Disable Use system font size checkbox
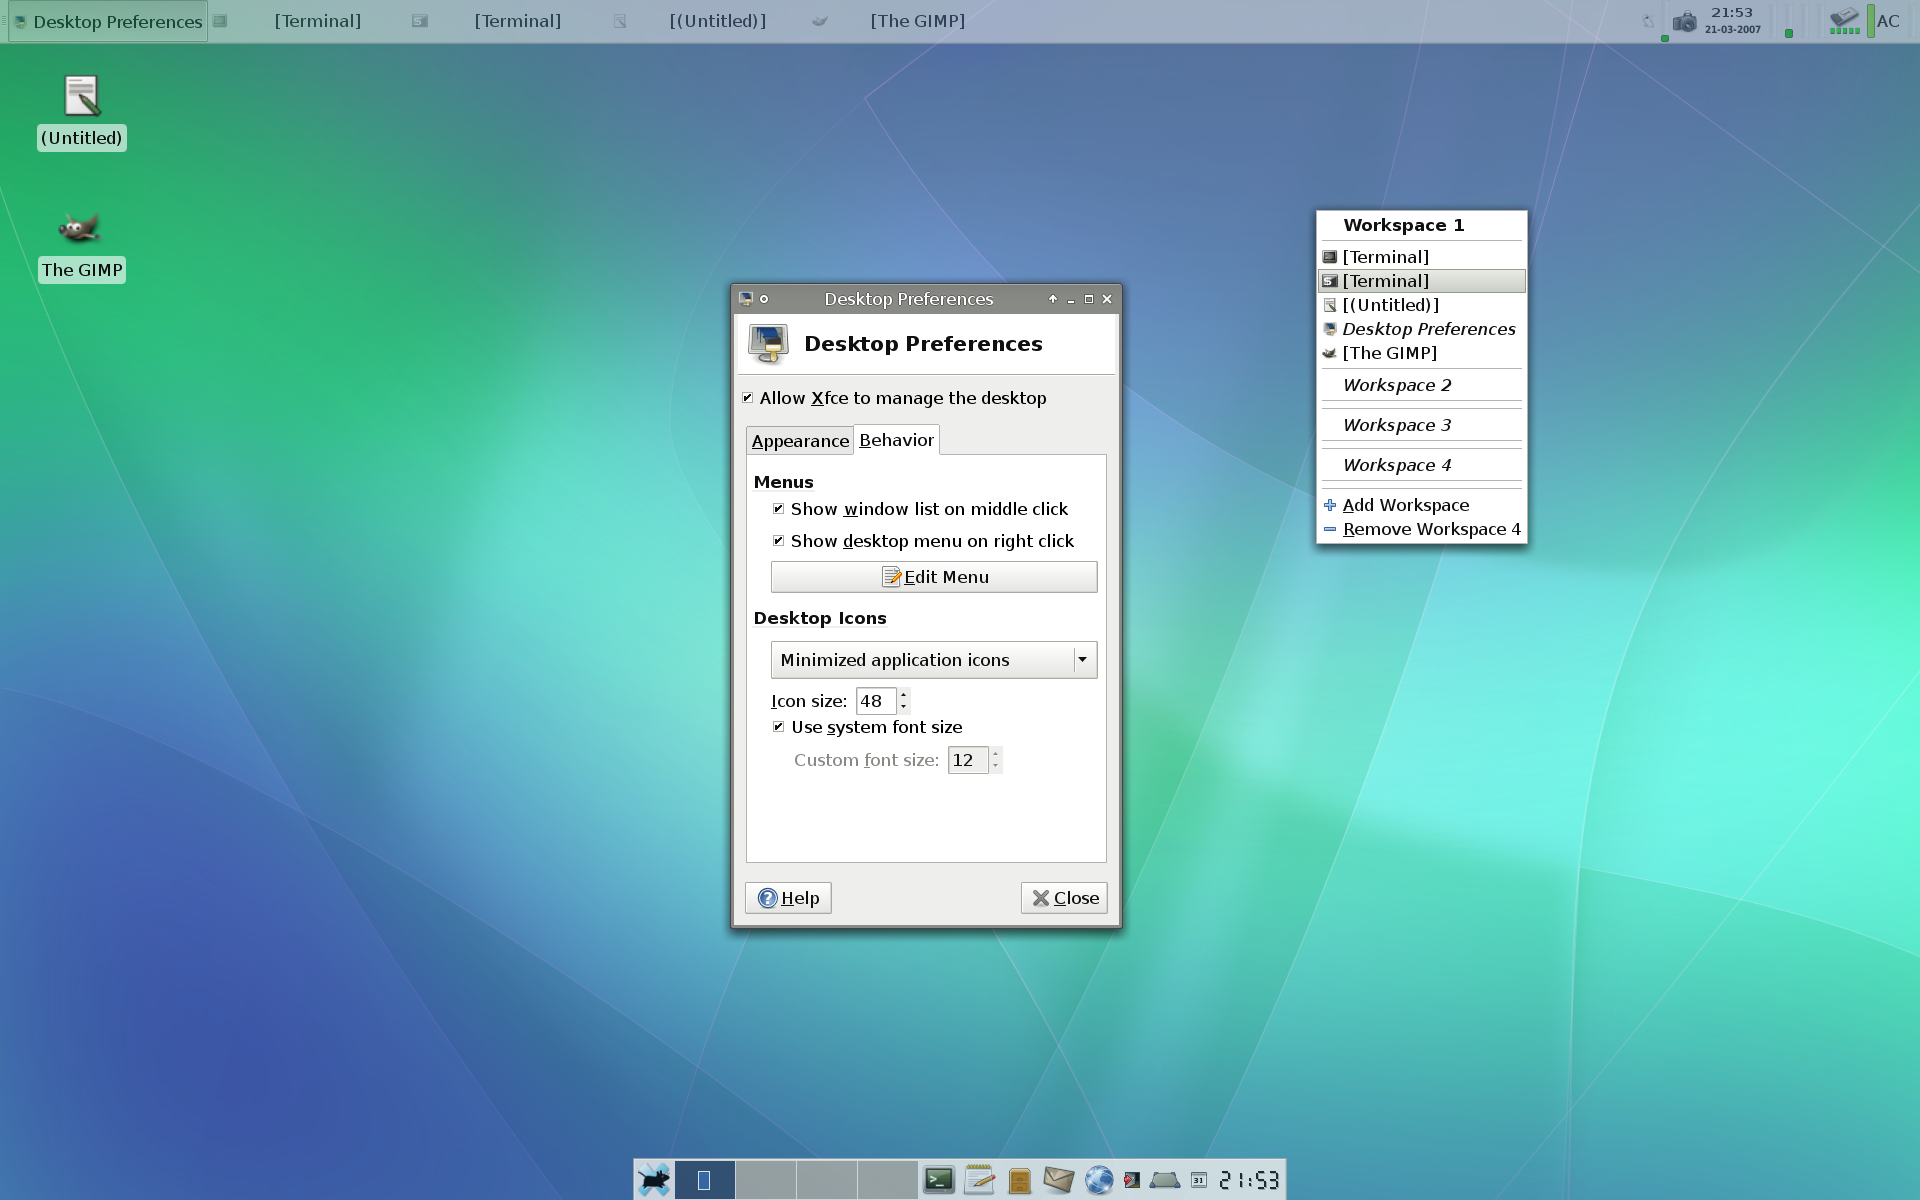This screenshot has height=1200, width=1920. coord(779,727)
